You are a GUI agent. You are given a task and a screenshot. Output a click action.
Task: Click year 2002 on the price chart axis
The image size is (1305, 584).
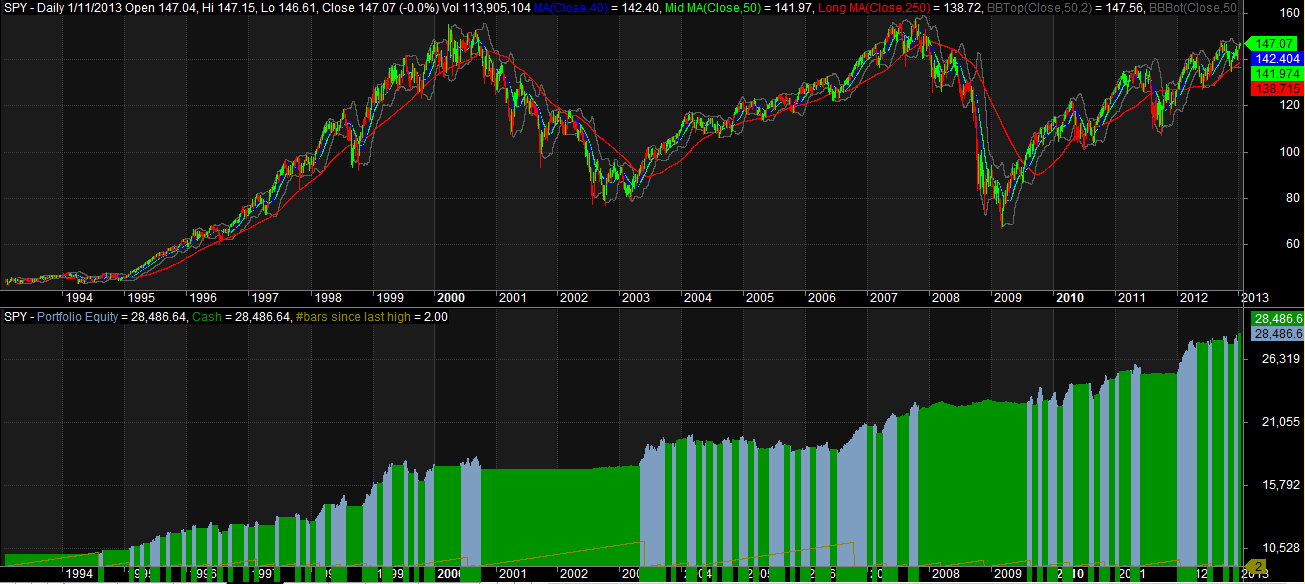[574, 298]
